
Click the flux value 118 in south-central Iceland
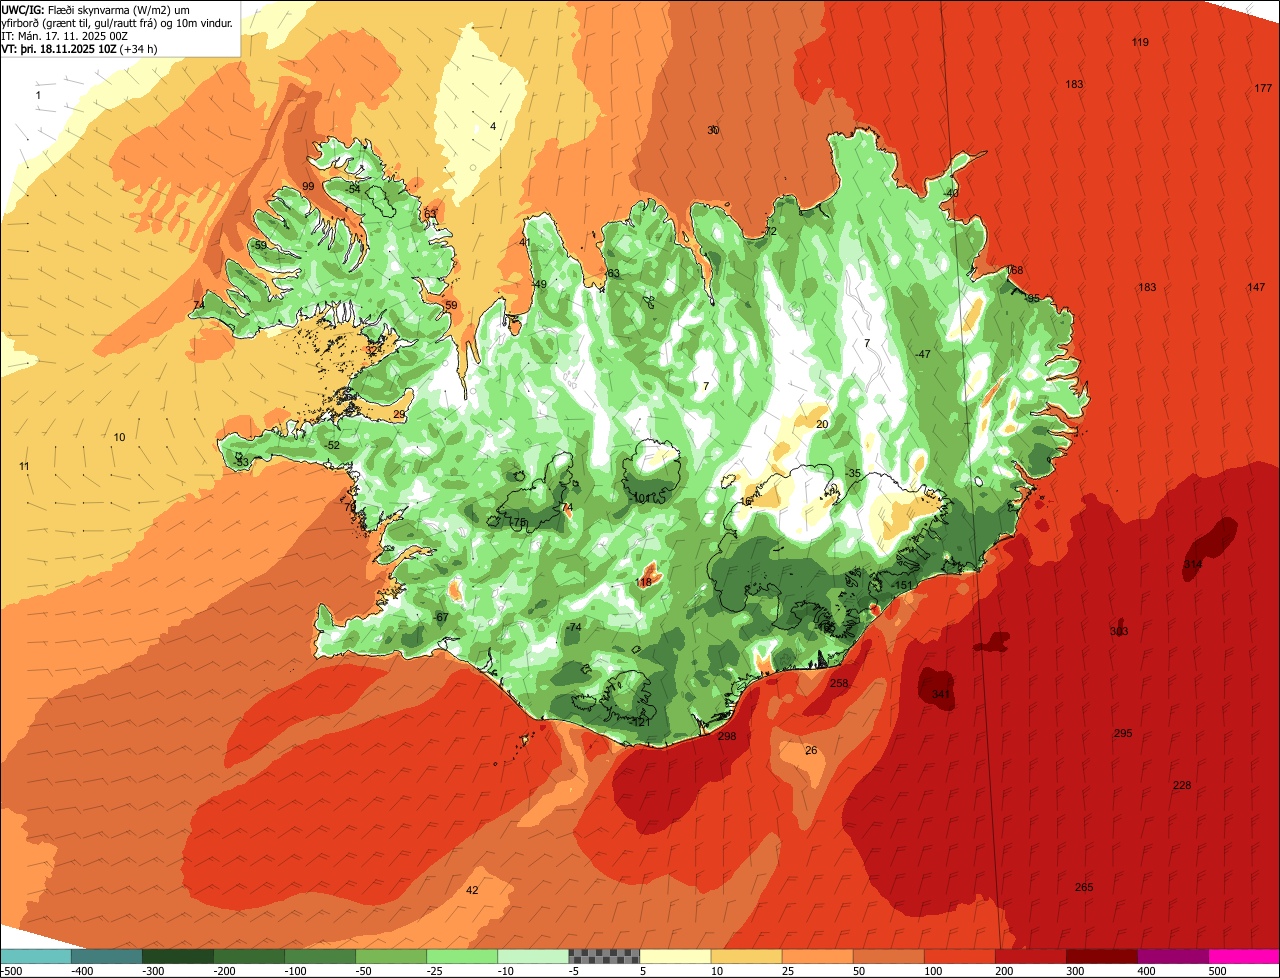click(644, 582)
